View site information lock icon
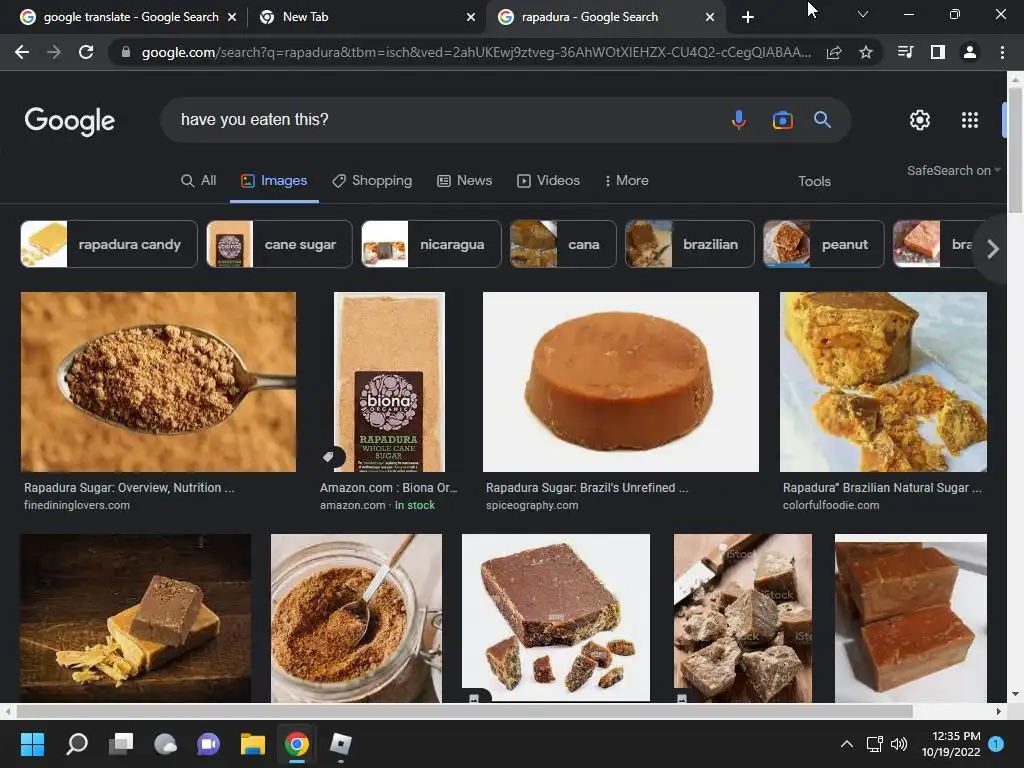The width and height of the screenshot is (1024, 768). [126, 52]
